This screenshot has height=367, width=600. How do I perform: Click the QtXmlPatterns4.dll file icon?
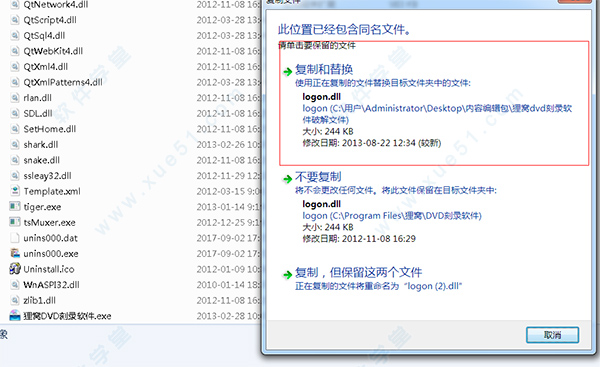15,82
